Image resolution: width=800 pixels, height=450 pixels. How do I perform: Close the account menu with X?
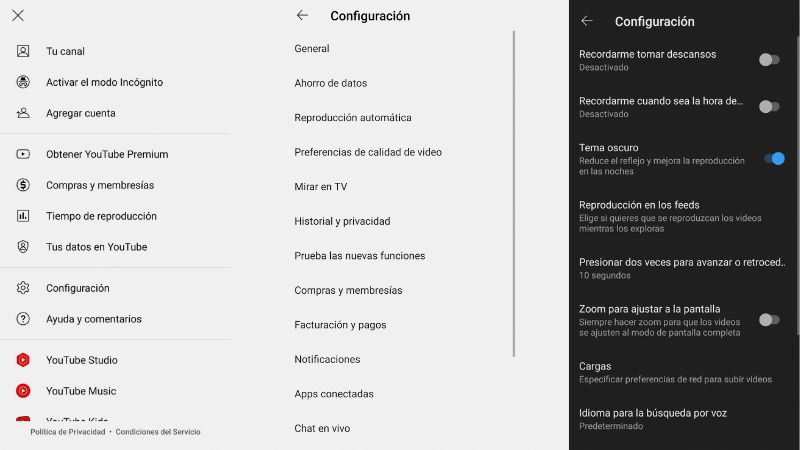tap(18, 16)
